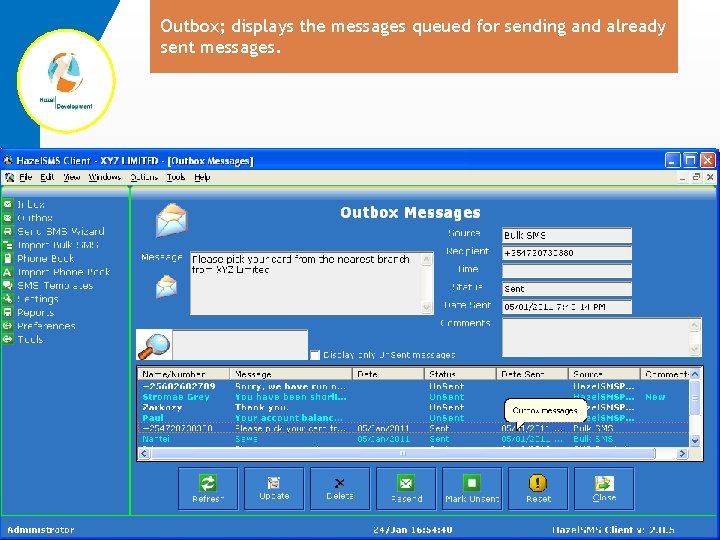The height and width of the screenshot is (540, 720).
Task: Close the Outbox Messages window
Action: tap(604, 489)
